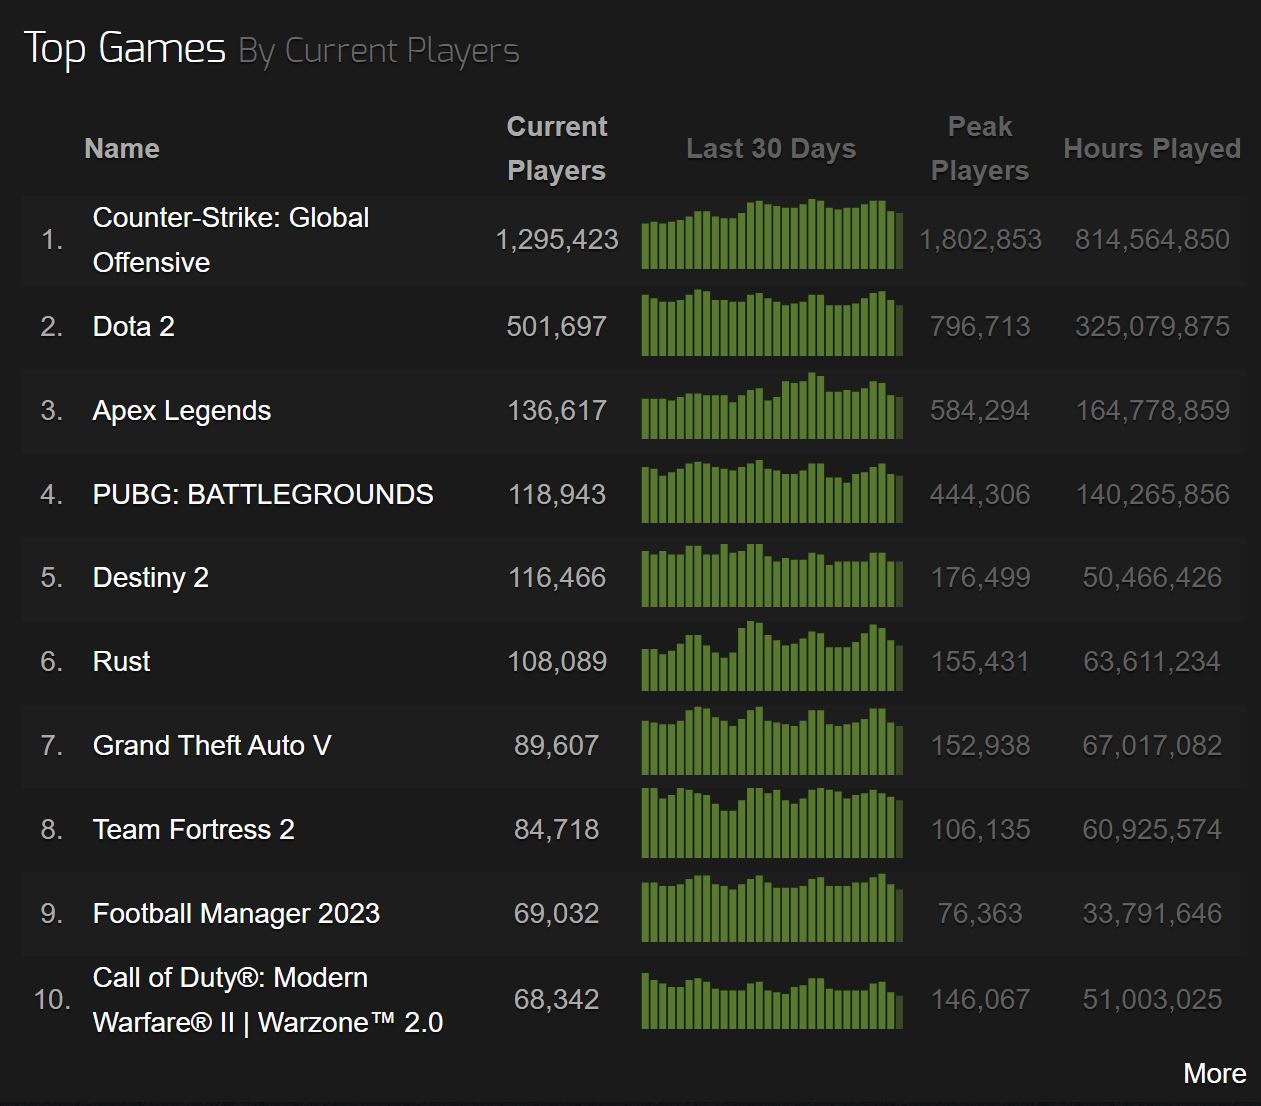
Task: View Counter-Strike 30-day player chart
Action: (x=772, y=234)
